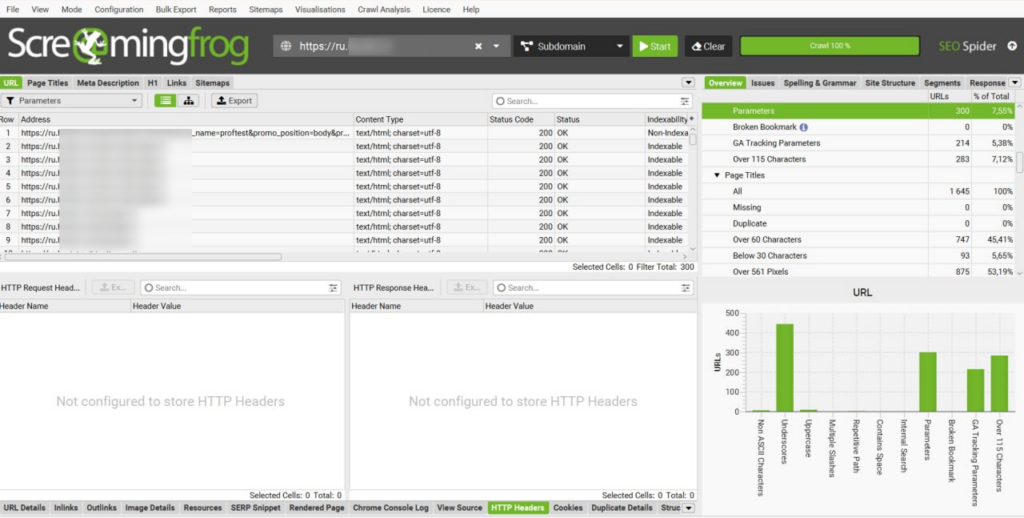Image resolution: width=1024 pixels, height=518 pixels.
Task: Switch to the Segments tab
Action: pyautogui.click(x=942, y=83)
